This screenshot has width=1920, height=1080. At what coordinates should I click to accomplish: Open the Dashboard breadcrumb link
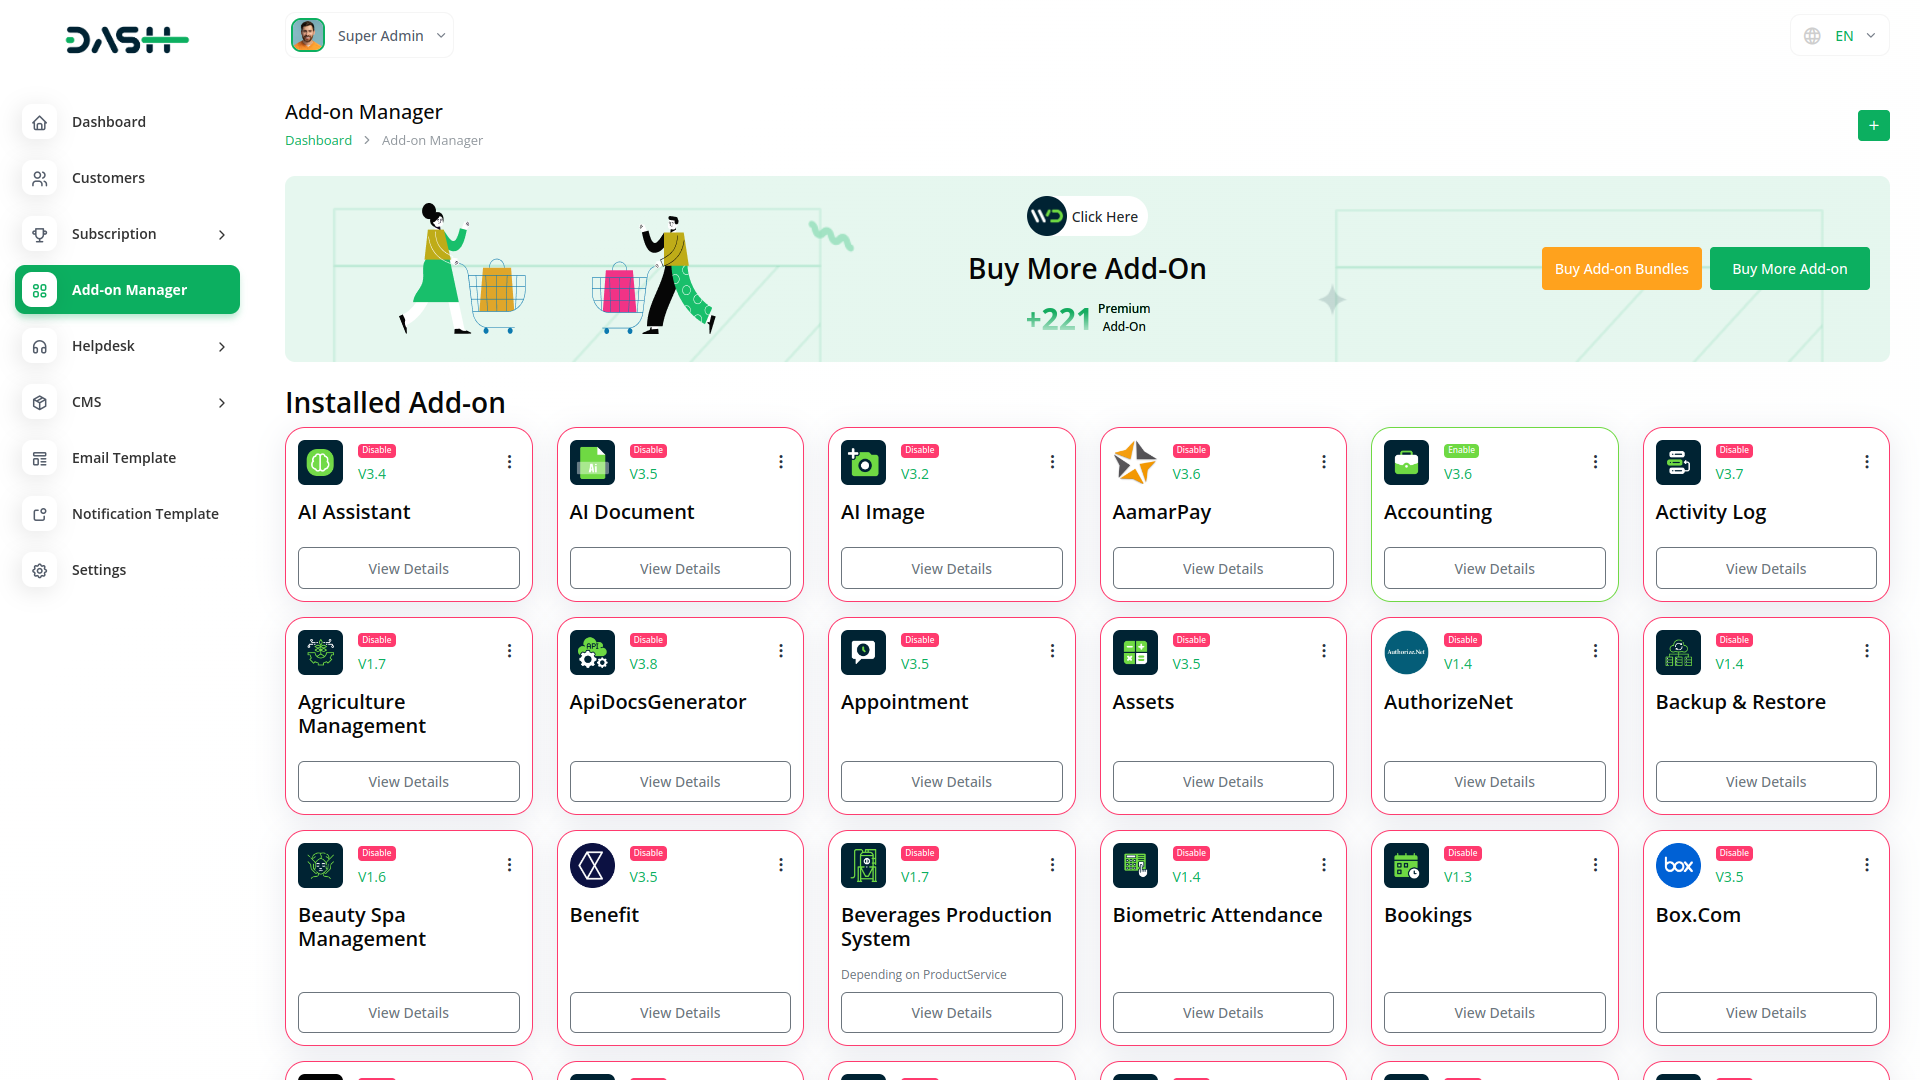pos(318,140)
